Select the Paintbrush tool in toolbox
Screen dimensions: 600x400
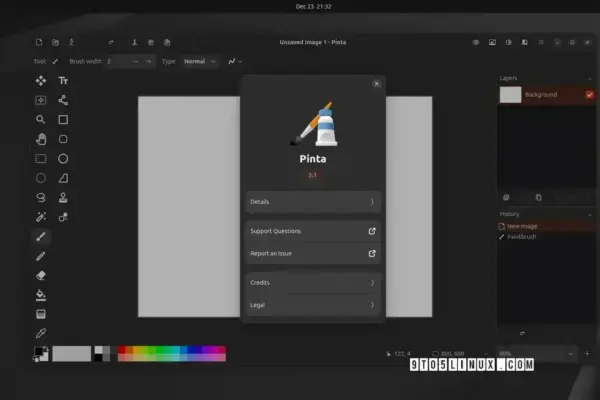click(x=41, y=237)
